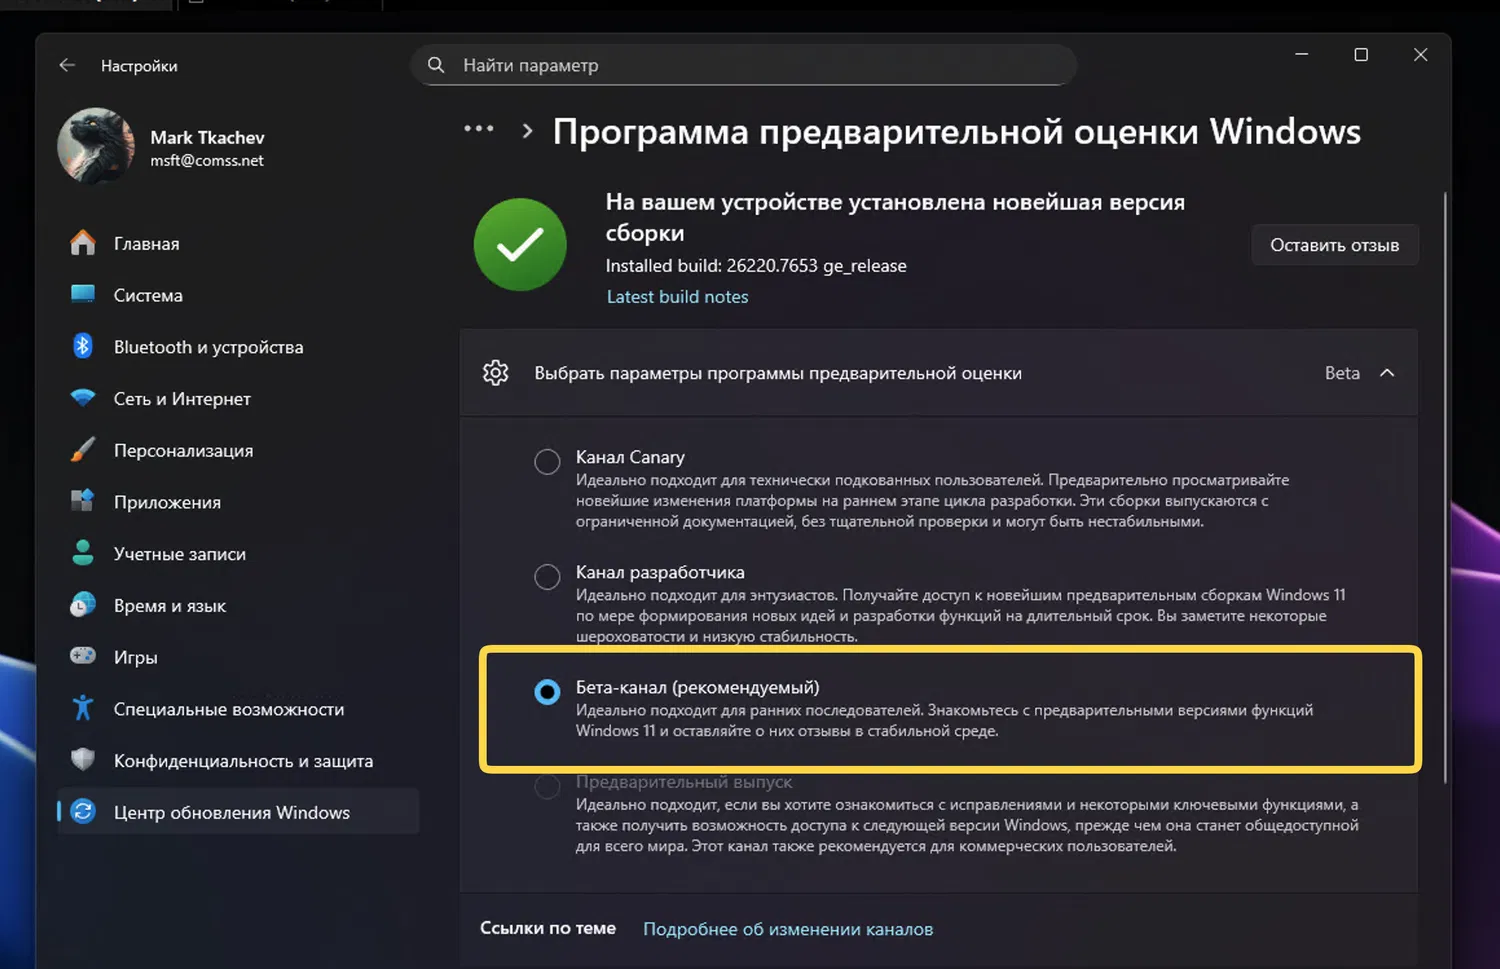Click the Канал разработчика label text
The height and width of the screenshot is (969, 1500).
coord(660,572)
